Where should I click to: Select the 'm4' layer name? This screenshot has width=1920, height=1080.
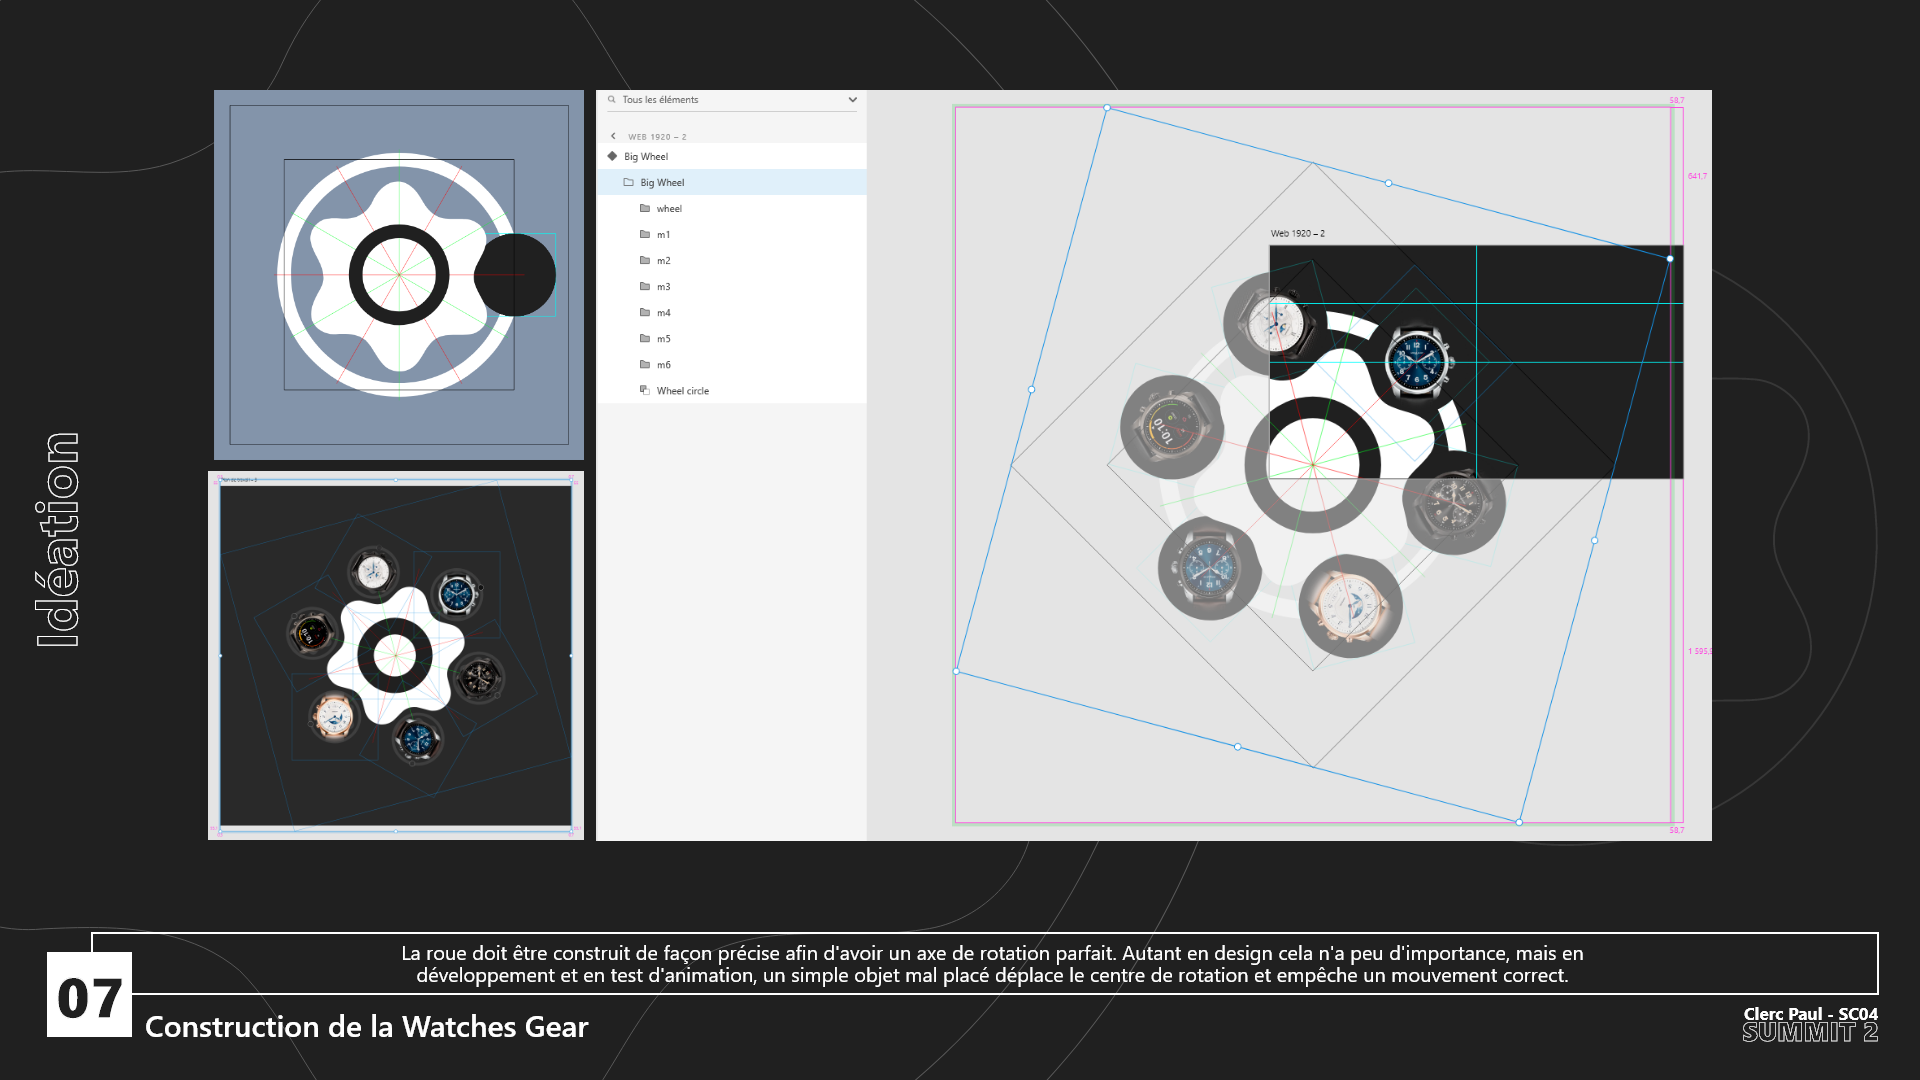click(x=663, y=313)
